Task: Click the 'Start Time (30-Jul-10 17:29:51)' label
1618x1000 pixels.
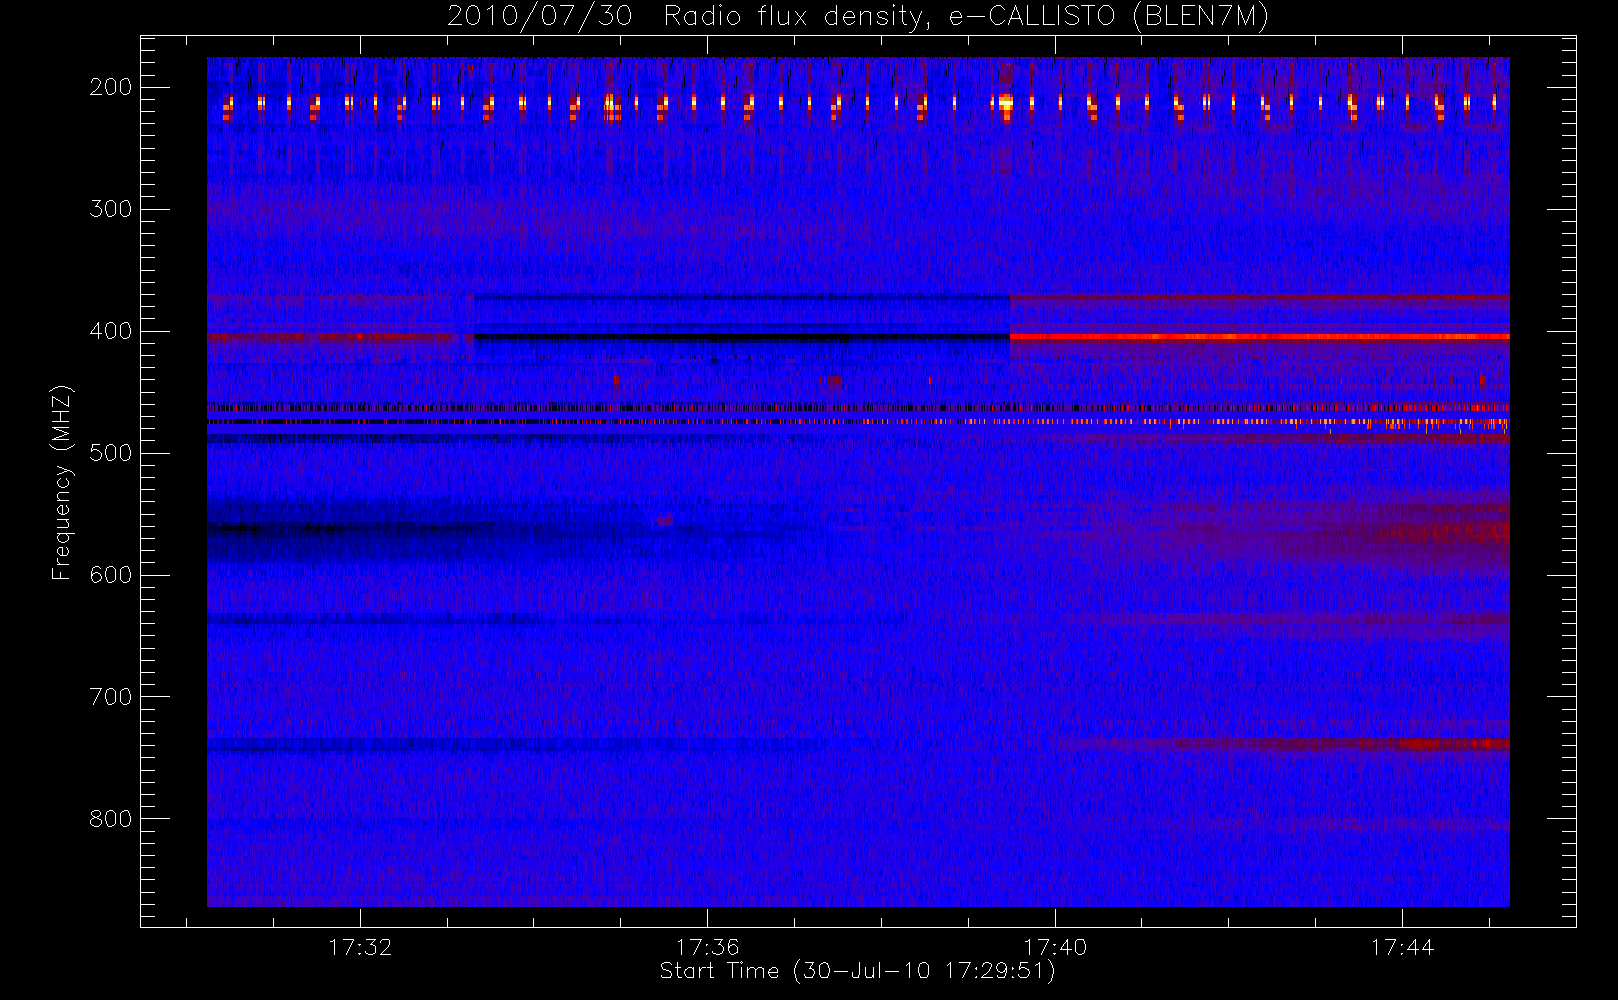Action: (858, 971)
